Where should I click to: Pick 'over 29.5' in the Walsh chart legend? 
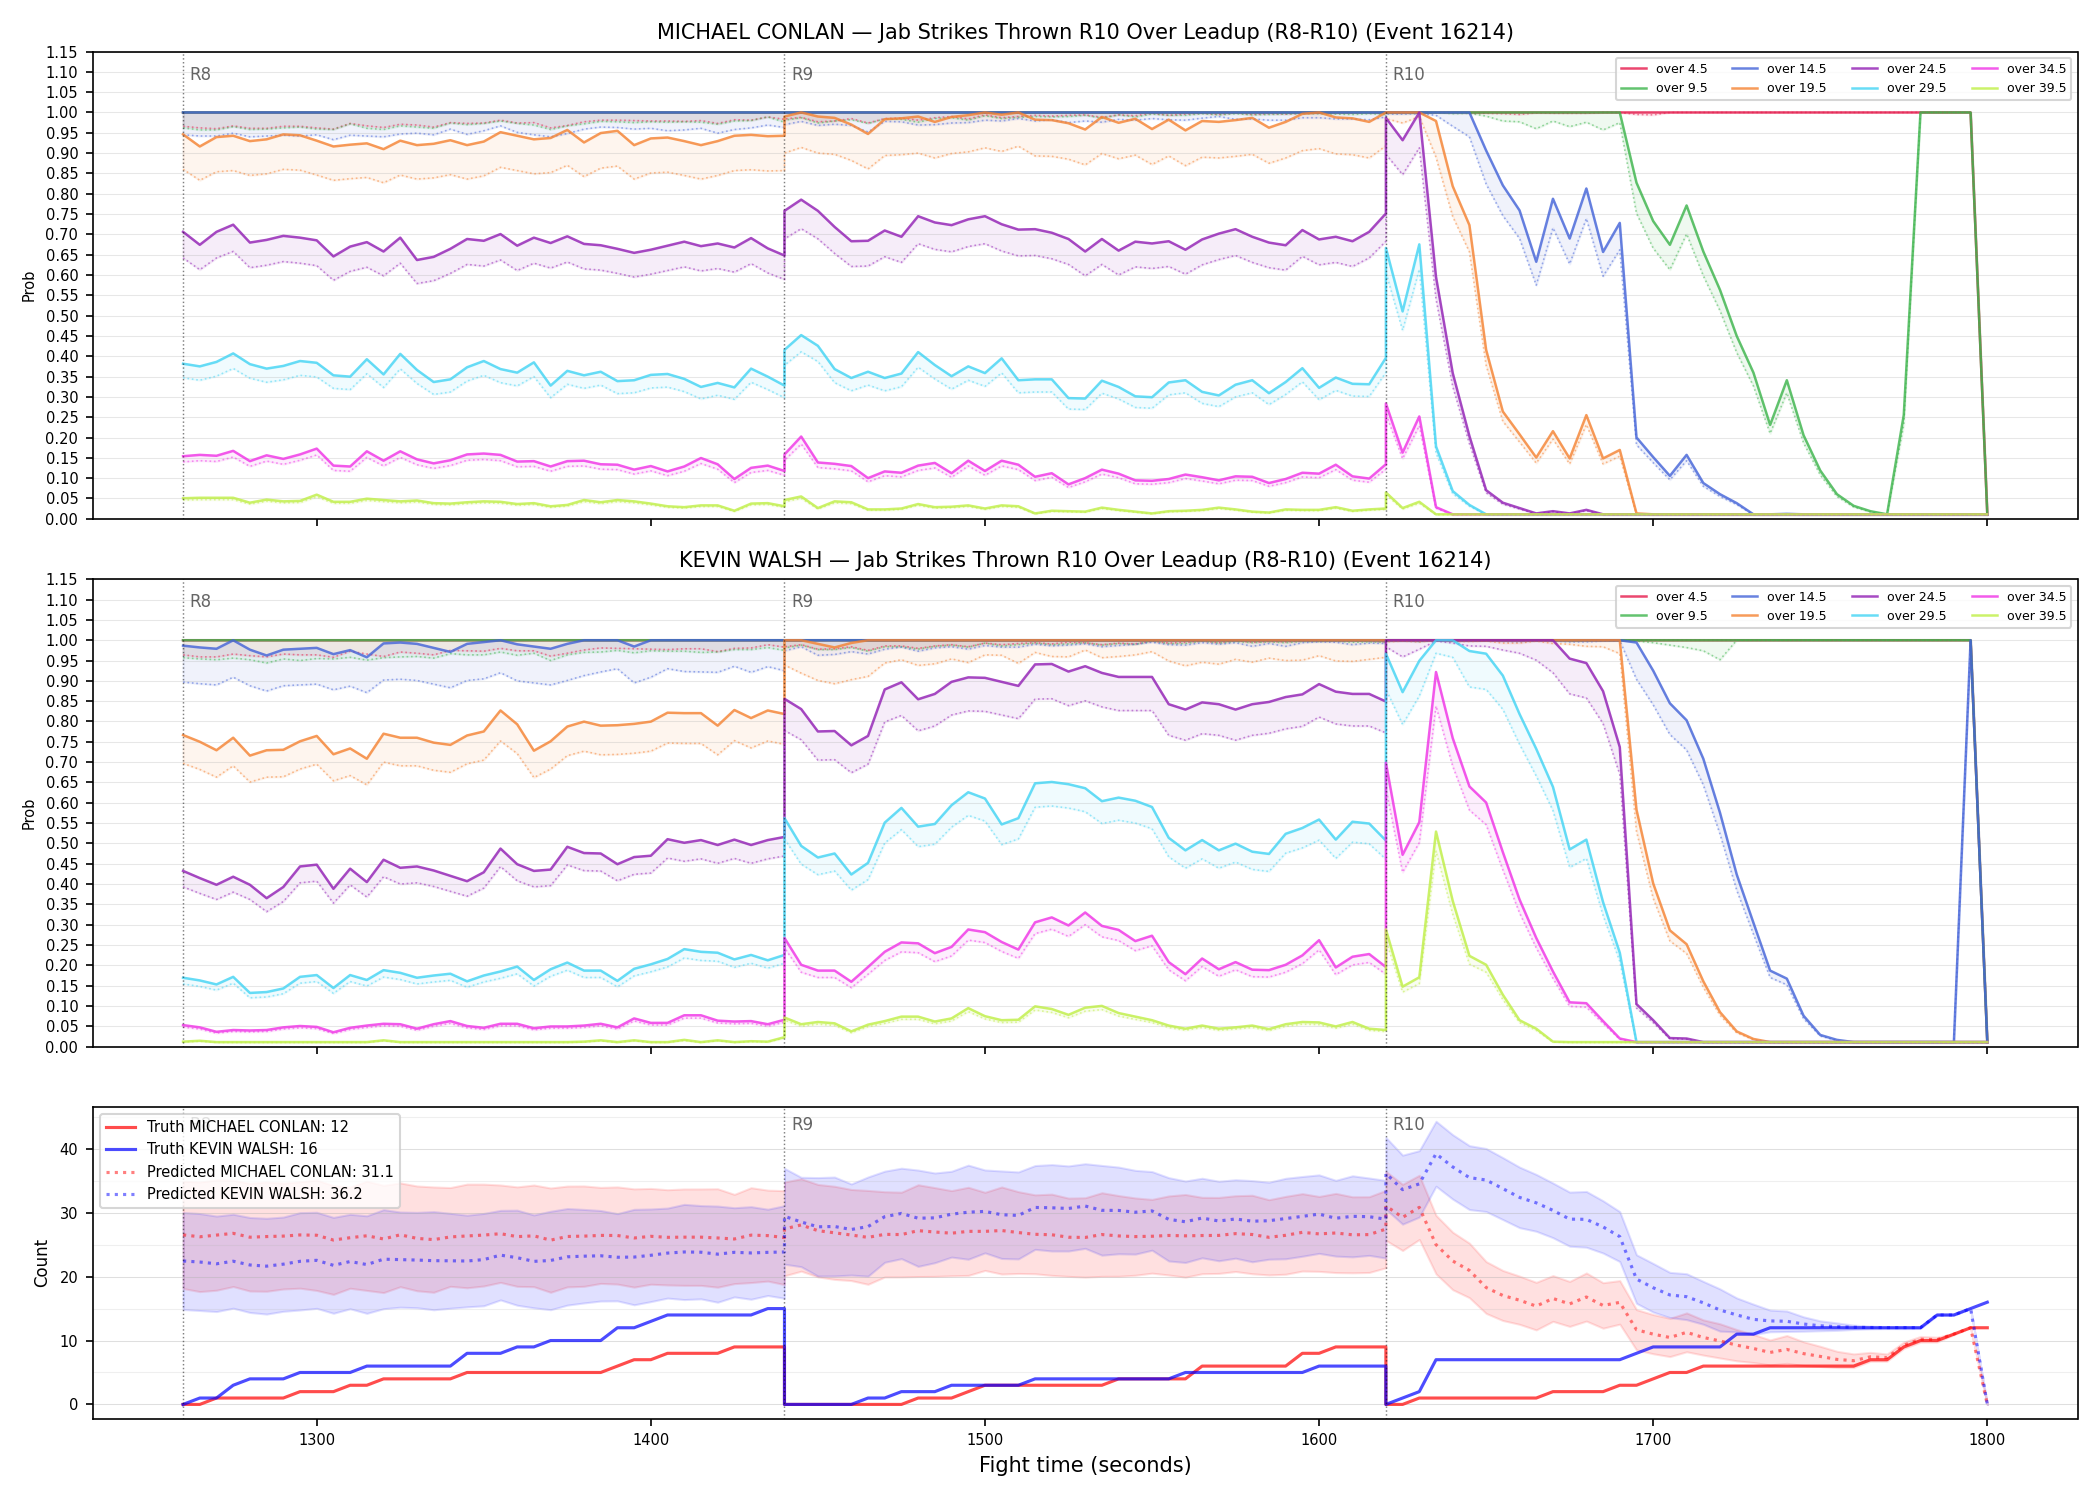pos(1899,616)
